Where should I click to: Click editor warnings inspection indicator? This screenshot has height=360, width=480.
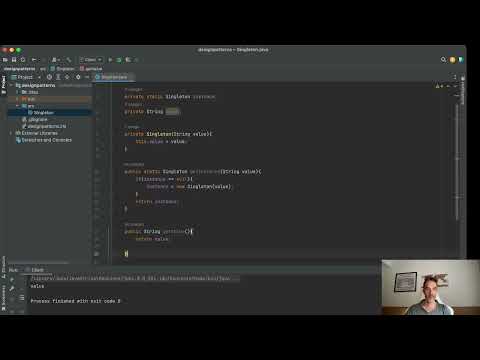[x=439, y=86]
